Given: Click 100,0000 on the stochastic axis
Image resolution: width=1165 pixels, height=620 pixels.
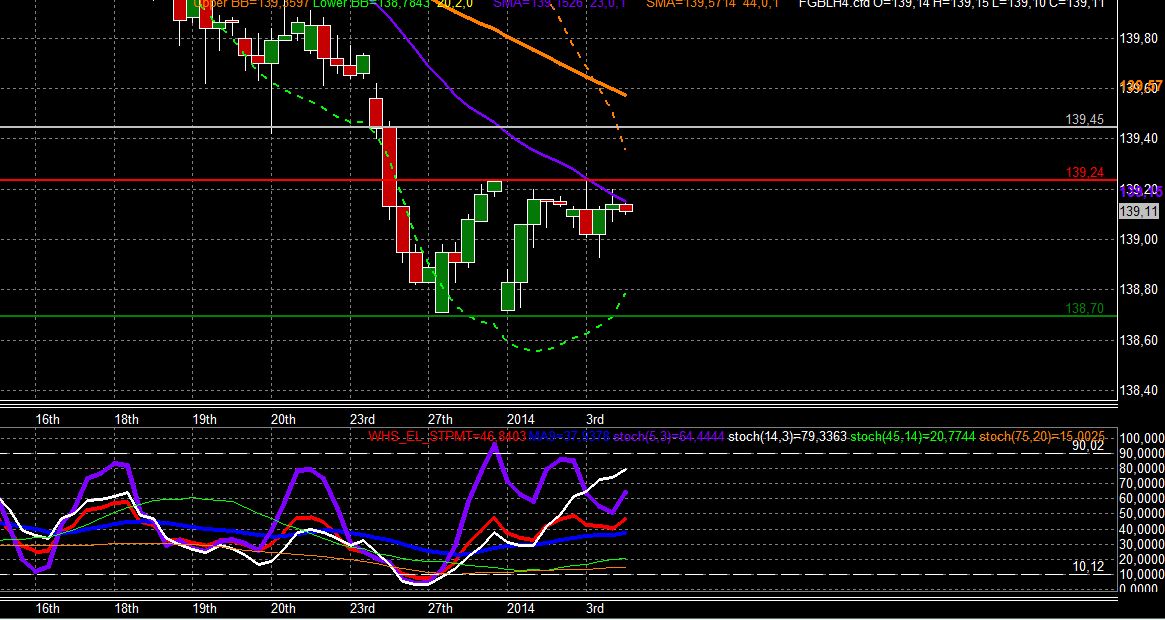Looking at the screenshot, I should point(1141,437).
